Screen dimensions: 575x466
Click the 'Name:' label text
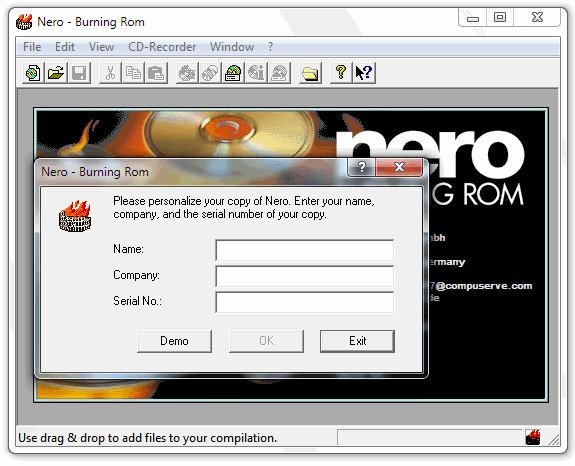[x=128, y=249]
